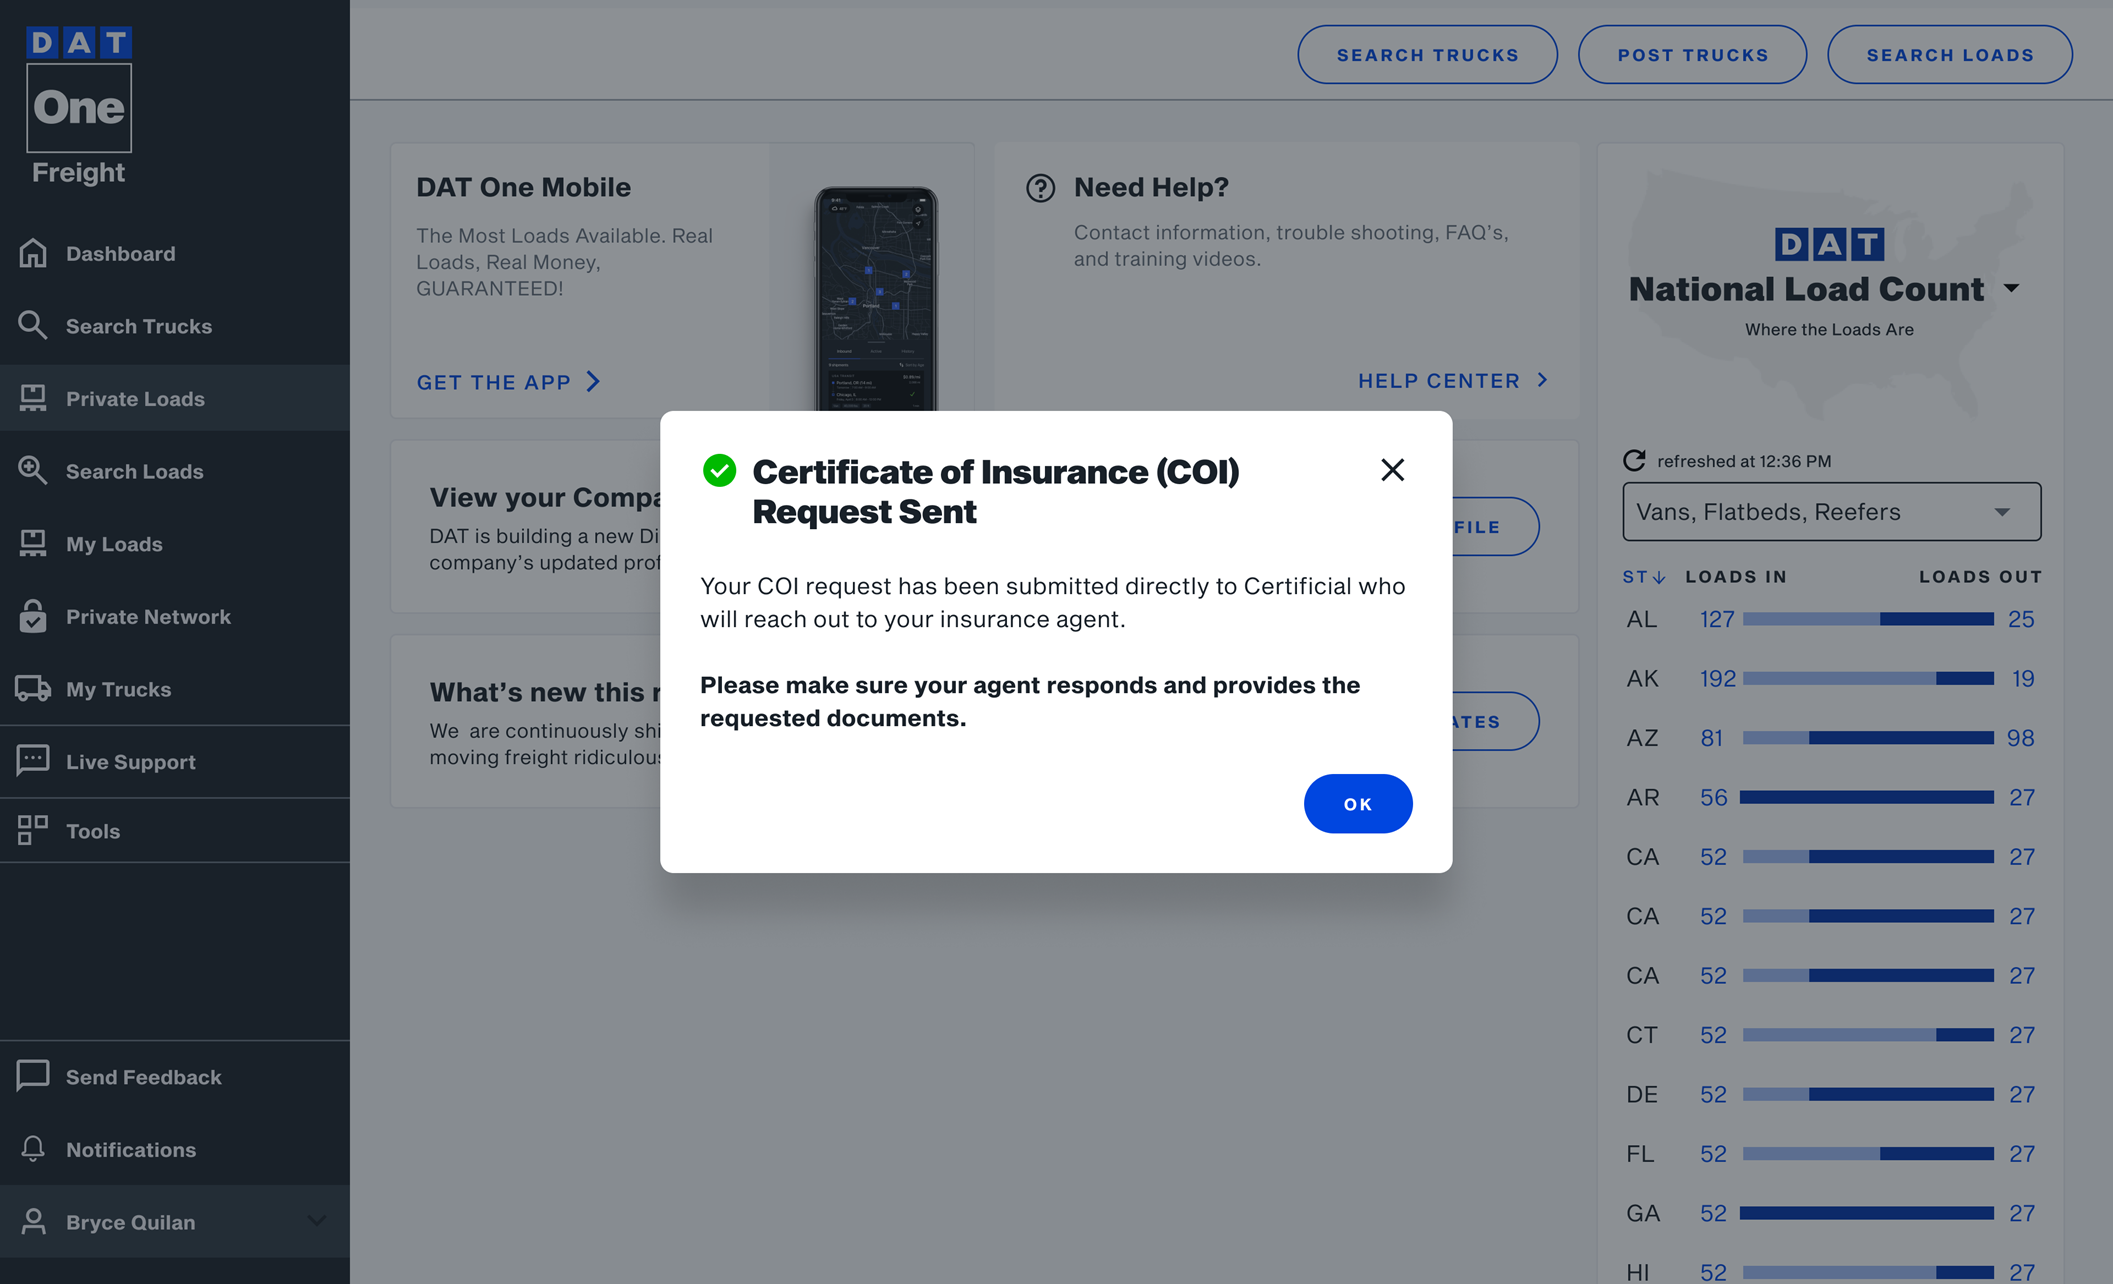Click the My Trucks truck icon
This screenshot has width=2113, height=1284.
pos(33,689)
